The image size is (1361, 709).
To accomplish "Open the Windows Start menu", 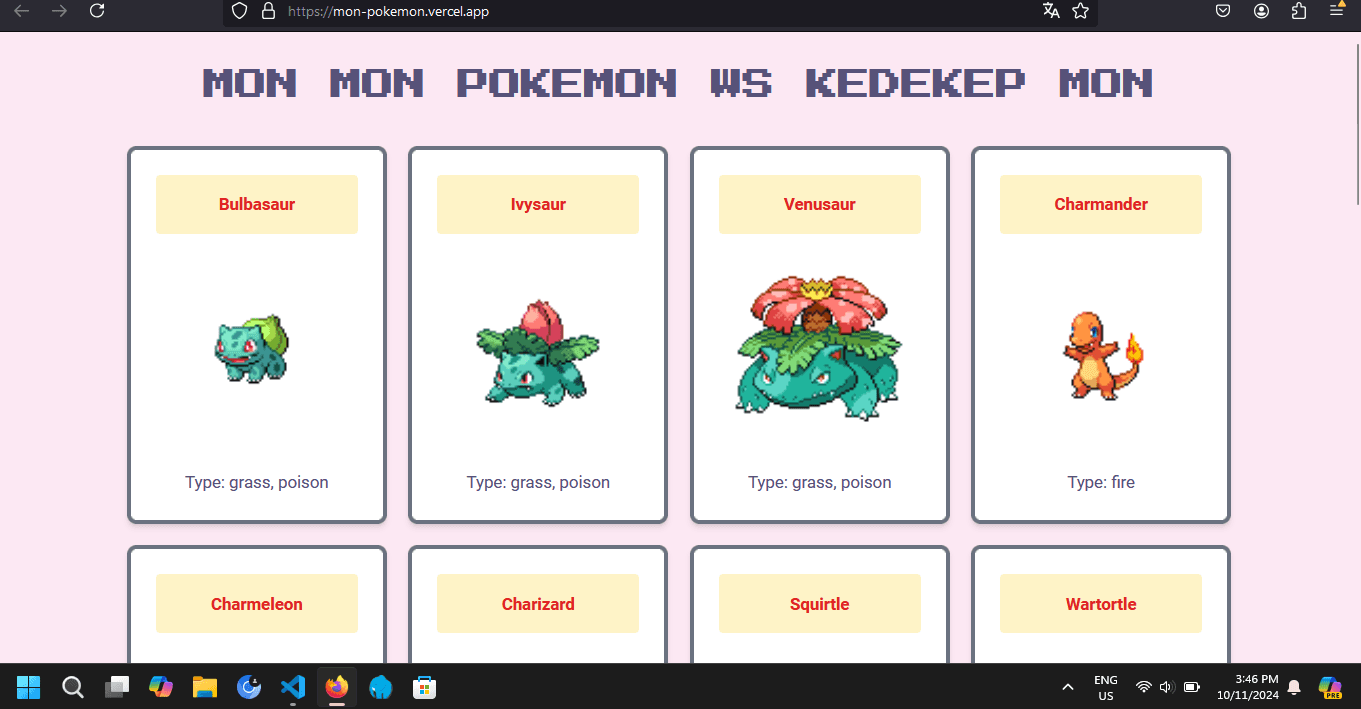I will coord(28,687).
